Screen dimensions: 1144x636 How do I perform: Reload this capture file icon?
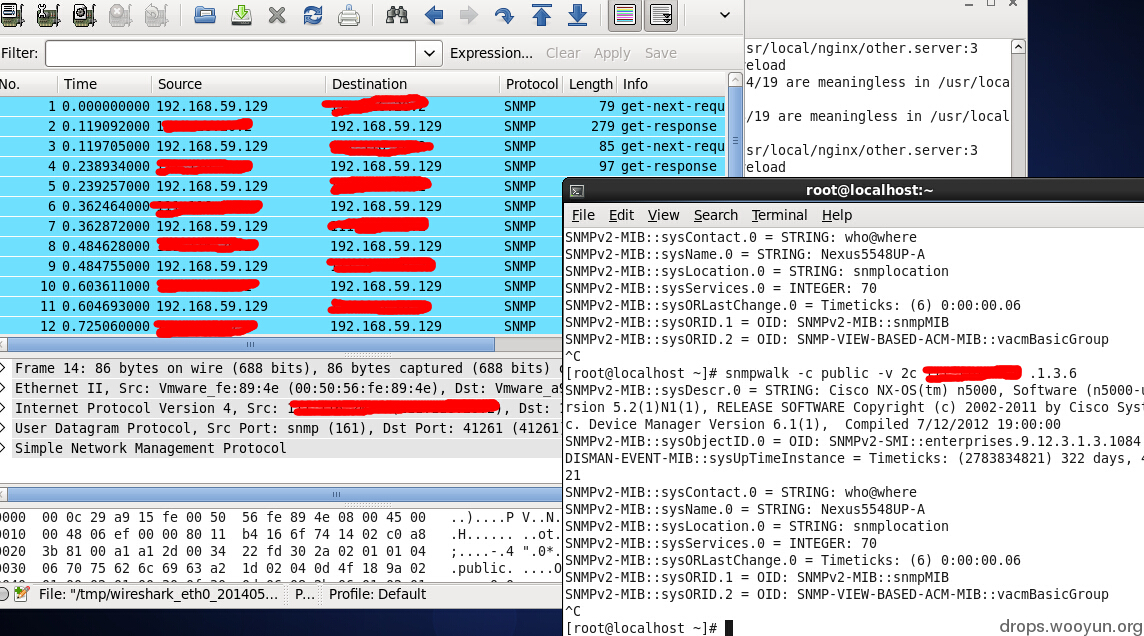pyautogui.click(x=313, y=15)
